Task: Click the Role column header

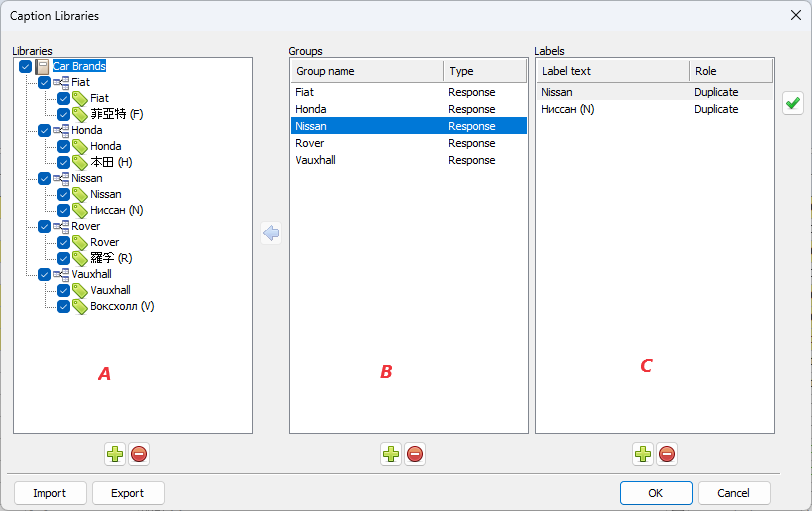Action: (x=731, y=71)
